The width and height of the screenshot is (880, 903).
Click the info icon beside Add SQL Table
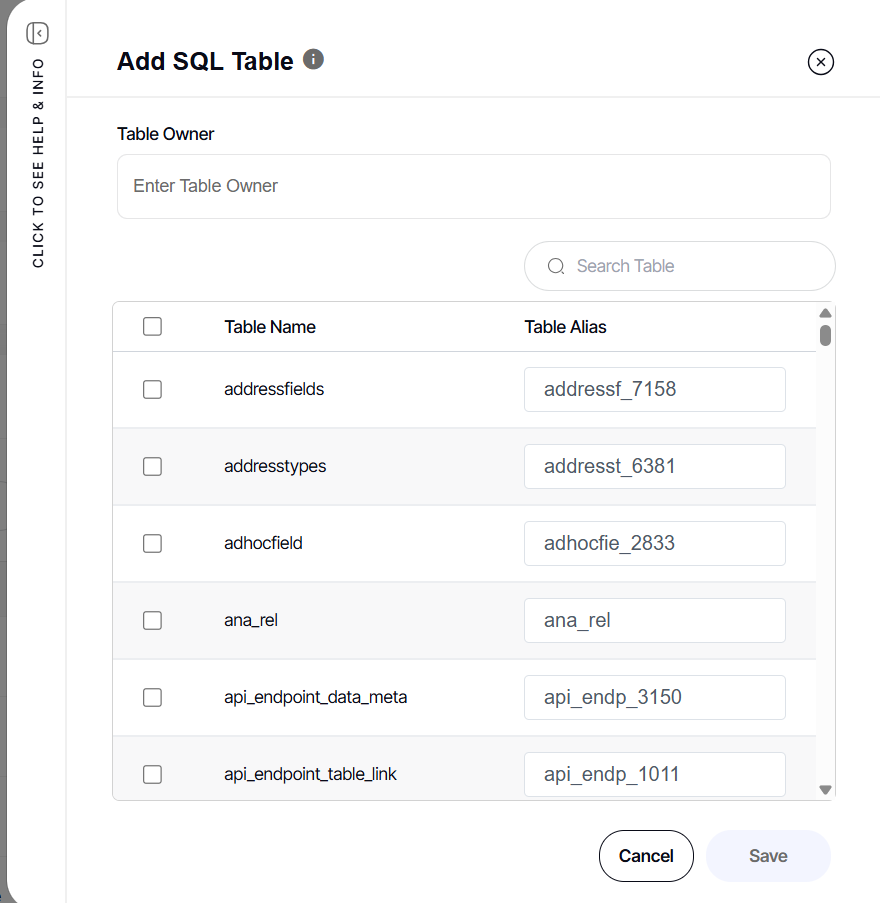pyautogui.click(x=313, y=59)
